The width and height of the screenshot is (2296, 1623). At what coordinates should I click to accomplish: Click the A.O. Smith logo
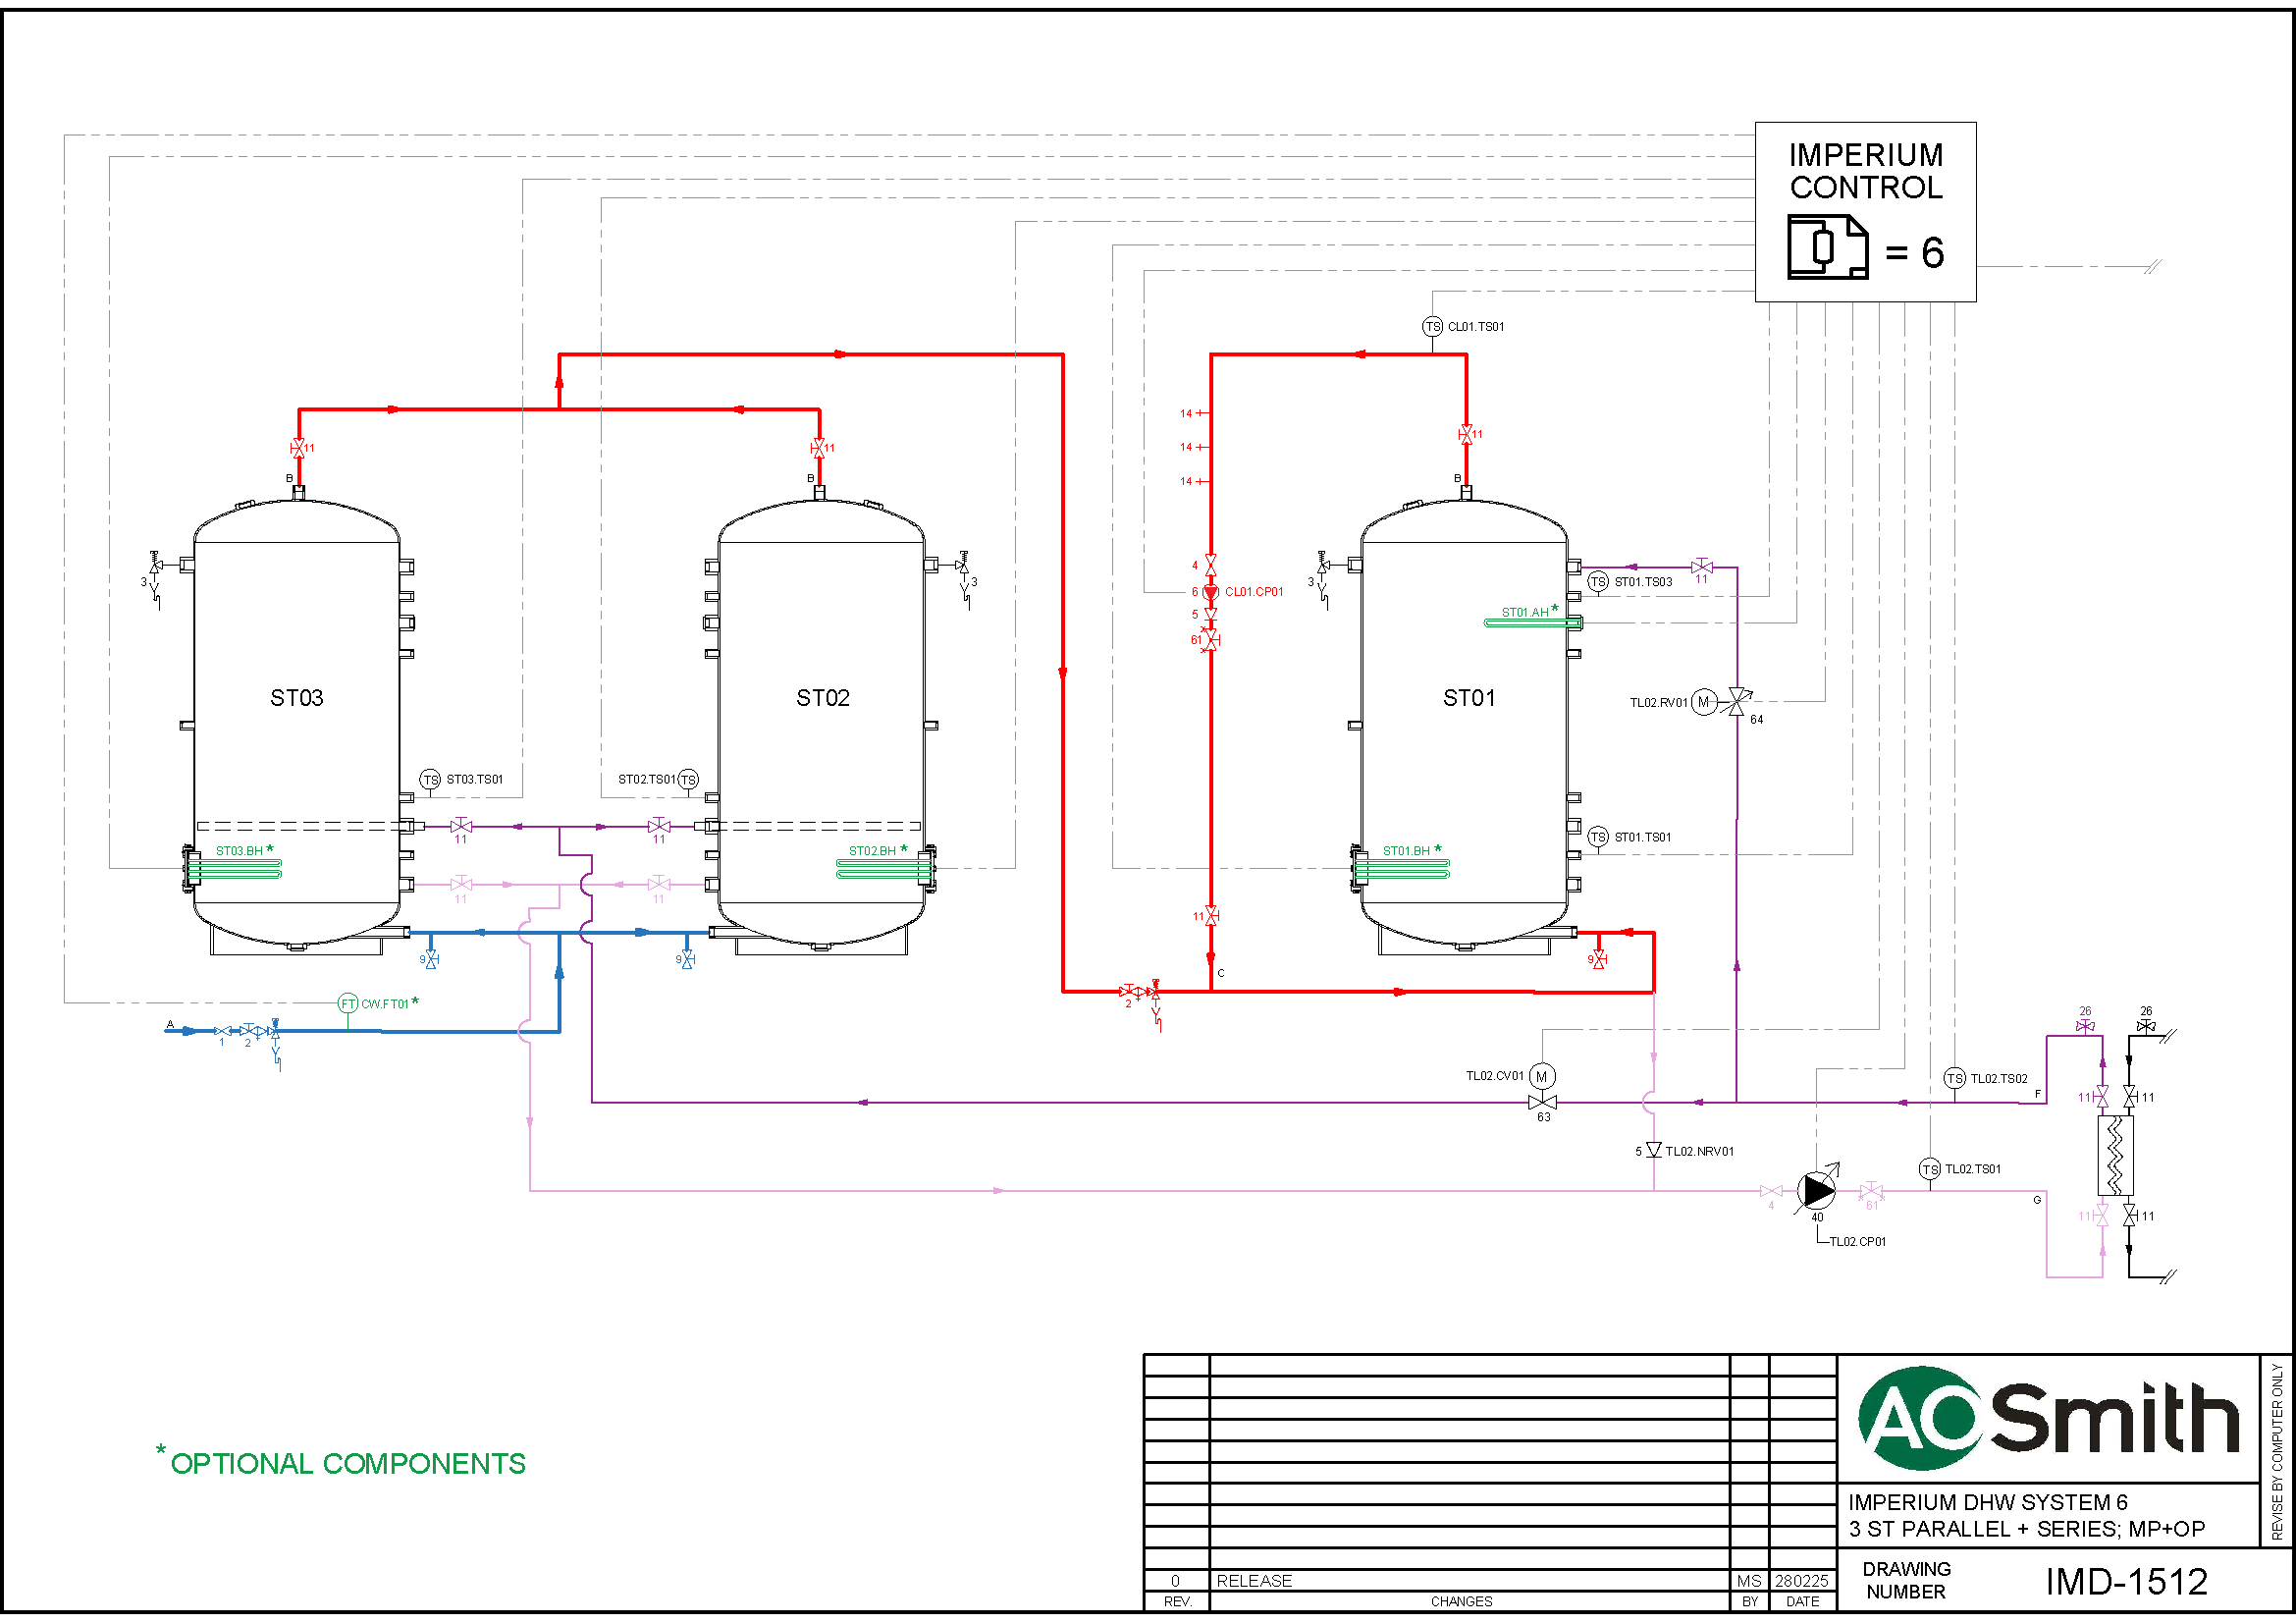pyautogui.click(x=2048, y=1418)
